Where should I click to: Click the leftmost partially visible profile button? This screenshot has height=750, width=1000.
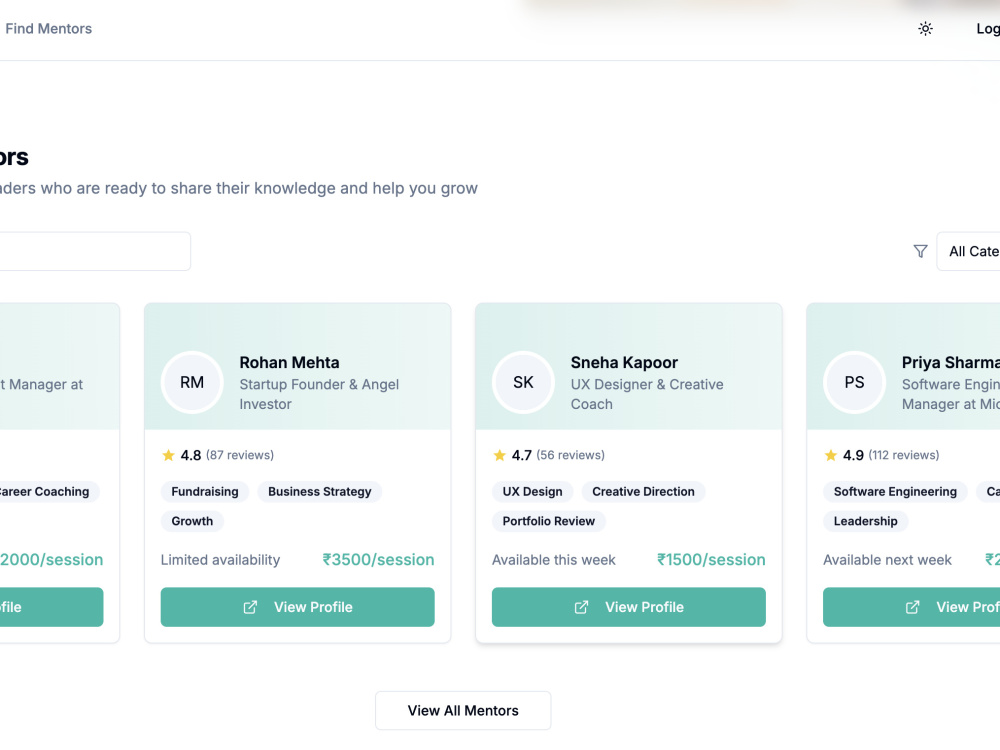pos(52,607)
